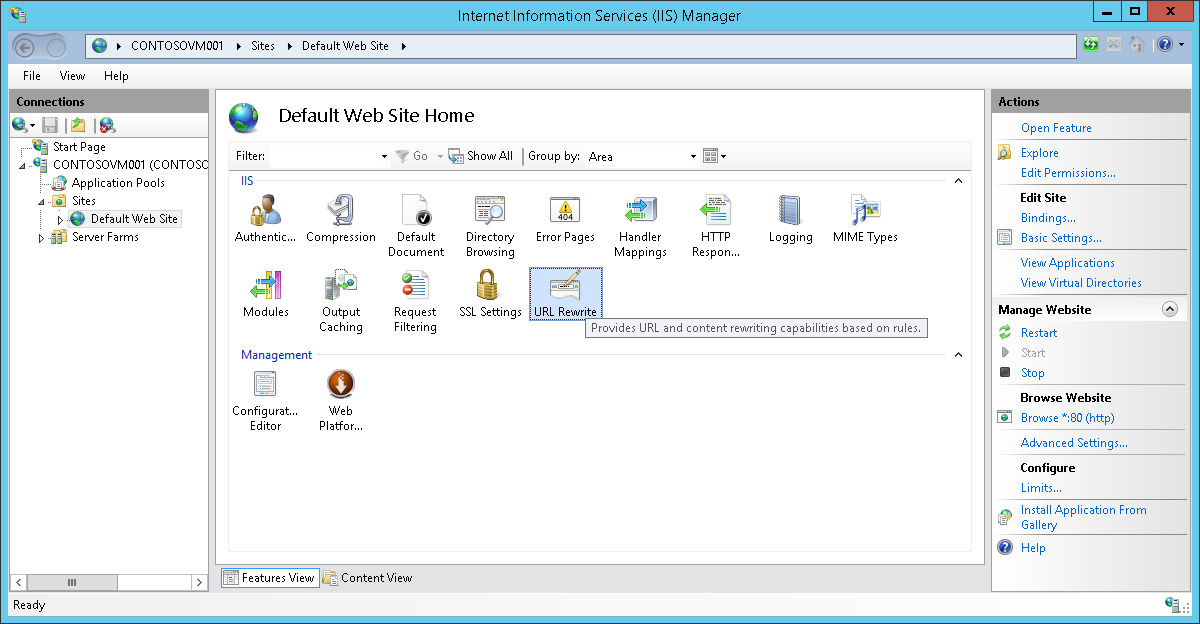Open the Create Connection dropdown in Connections
This screenshot has height=624, width=1200.
[x=24, y=125]
